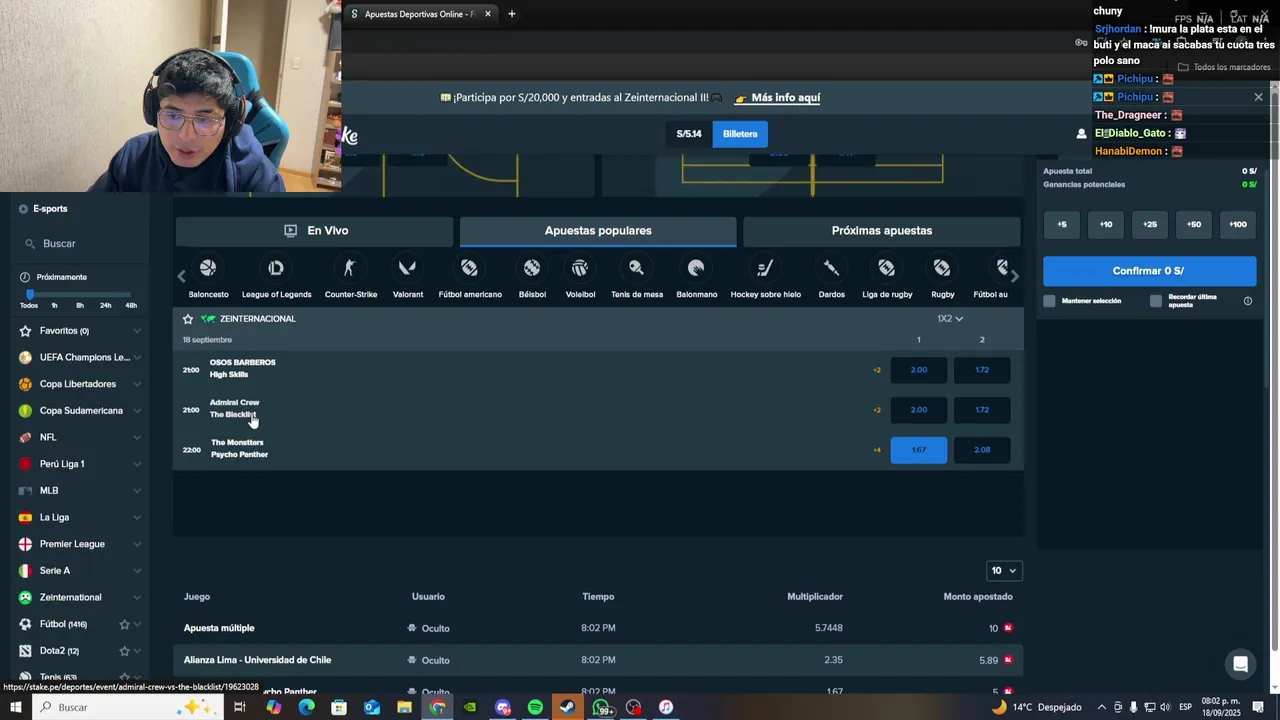Add +25 to the bet amount
1280x720 pixels.
pos(1150,224)
